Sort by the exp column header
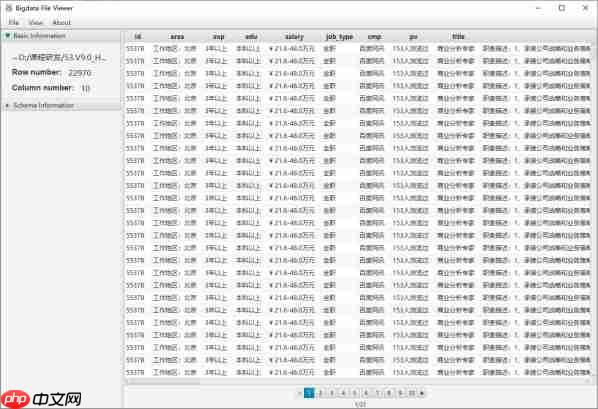Screen dimensions: 598x409 (x=219, y=37)
